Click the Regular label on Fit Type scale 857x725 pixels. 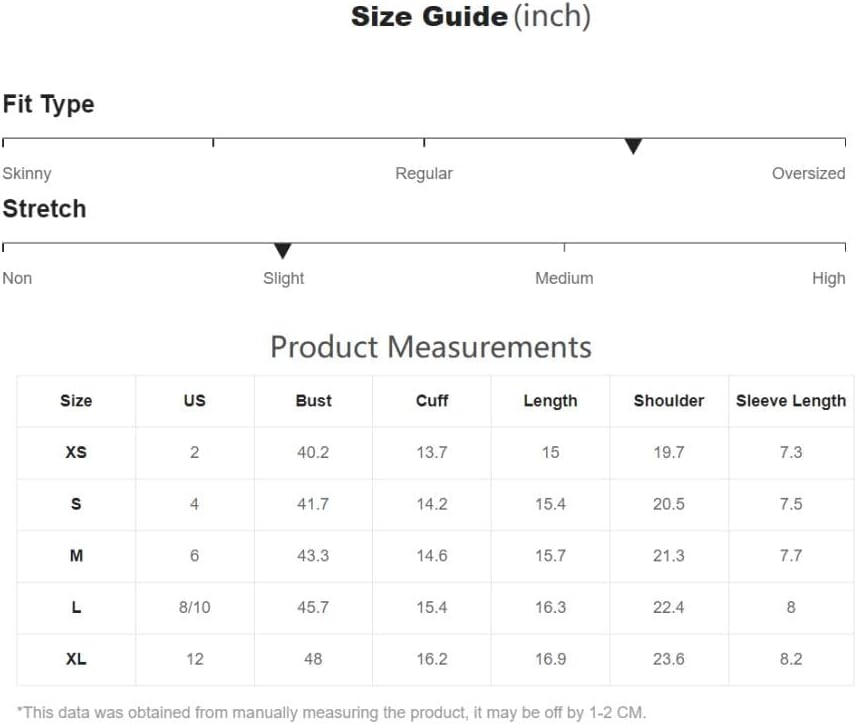pyautogui.click(x=424, y=173)
